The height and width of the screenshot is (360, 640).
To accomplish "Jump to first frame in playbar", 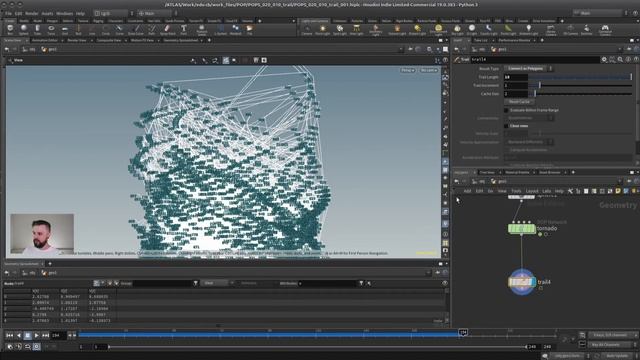I will 9,335.
